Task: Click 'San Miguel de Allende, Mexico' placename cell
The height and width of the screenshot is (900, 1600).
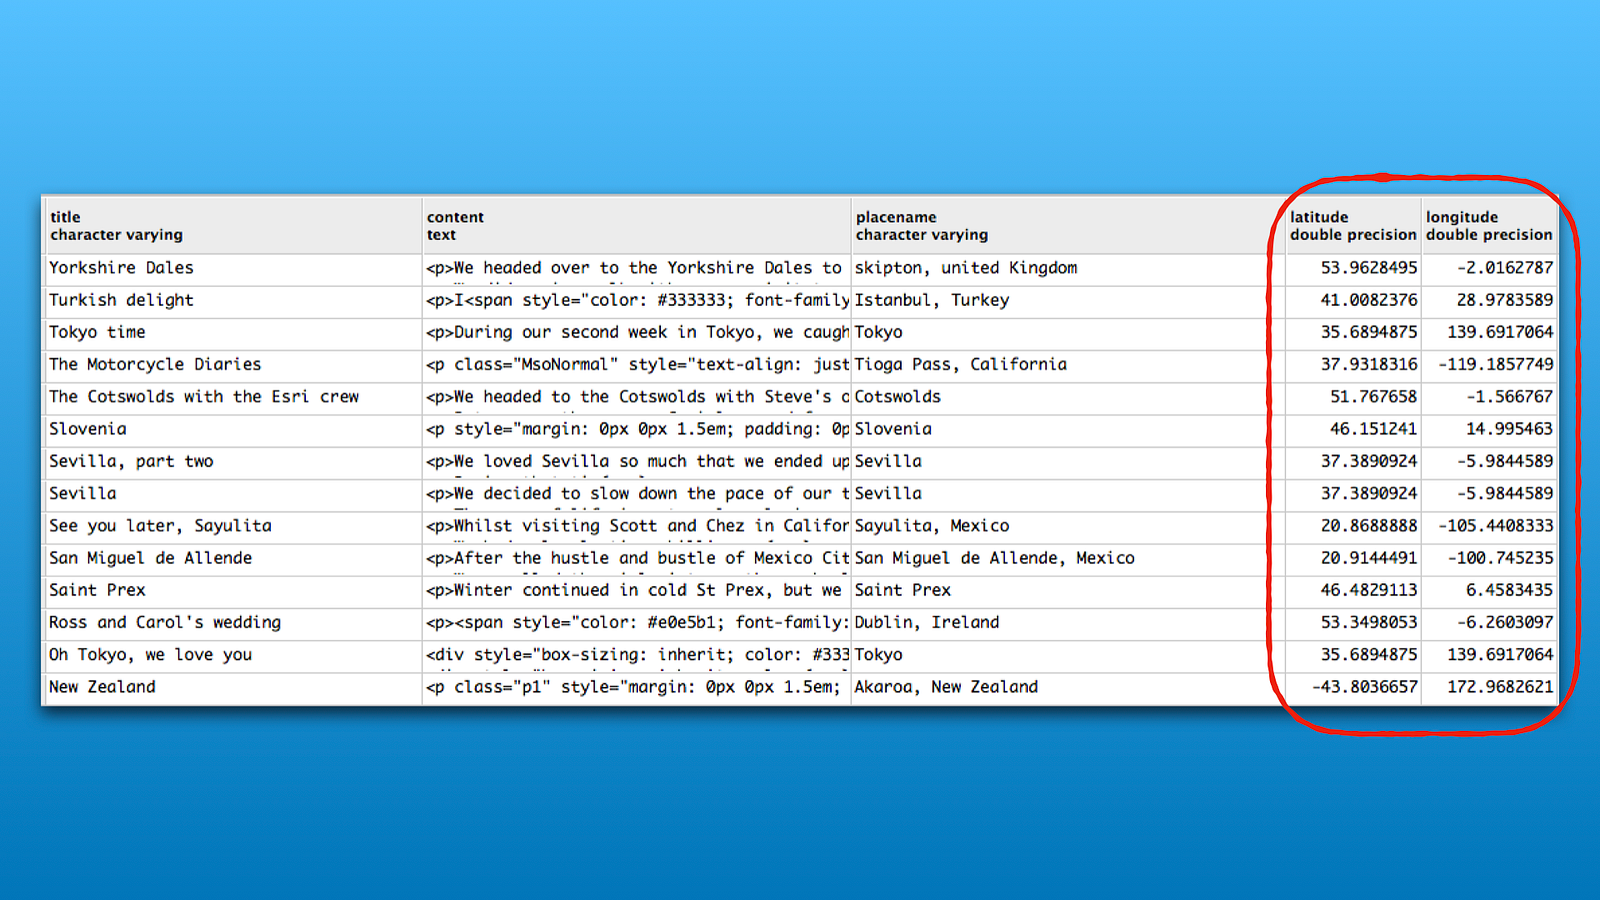Action: pyautogui.click(x=1068, y=558)
